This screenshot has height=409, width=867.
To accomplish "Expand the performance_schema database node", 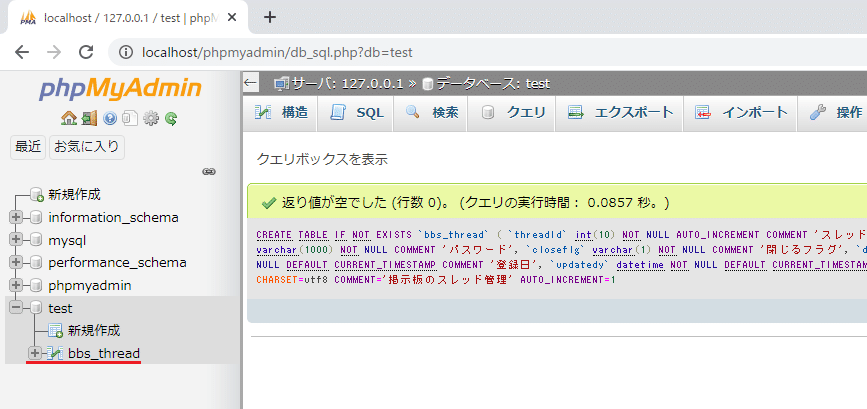I will (x=16, y=263).
